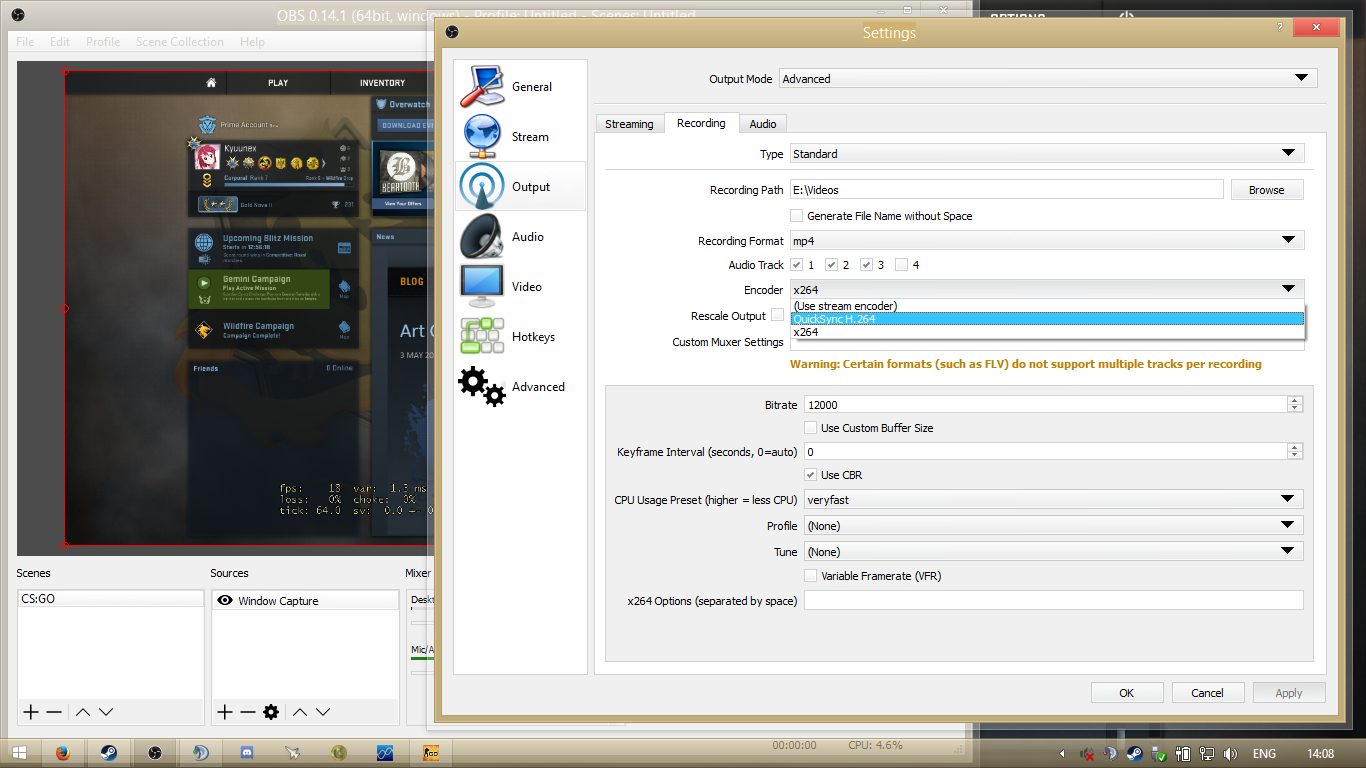Image resolution: width=1366 pixels, height=768 pixels.
Task: Move source down in the Sources list
Action: click(x=323, y=712)
